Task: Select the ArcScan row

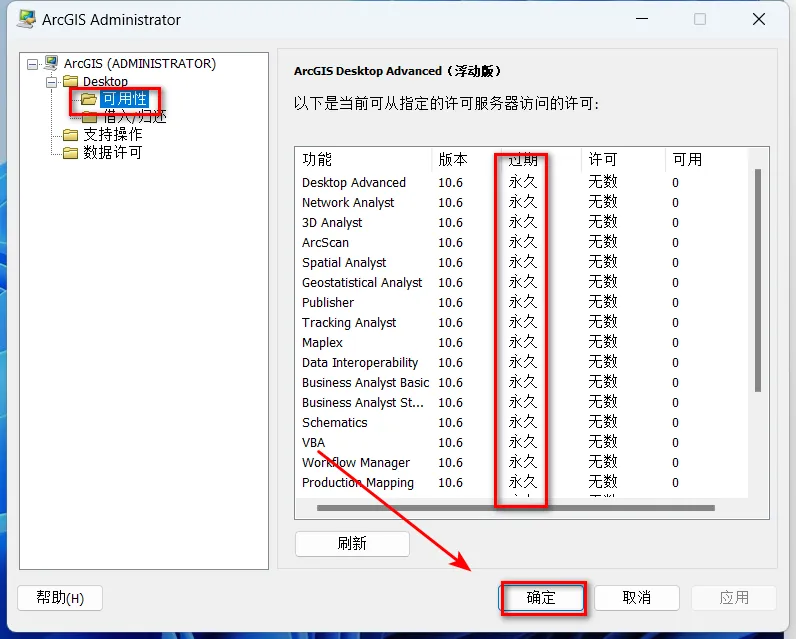Action: point(522,243)
